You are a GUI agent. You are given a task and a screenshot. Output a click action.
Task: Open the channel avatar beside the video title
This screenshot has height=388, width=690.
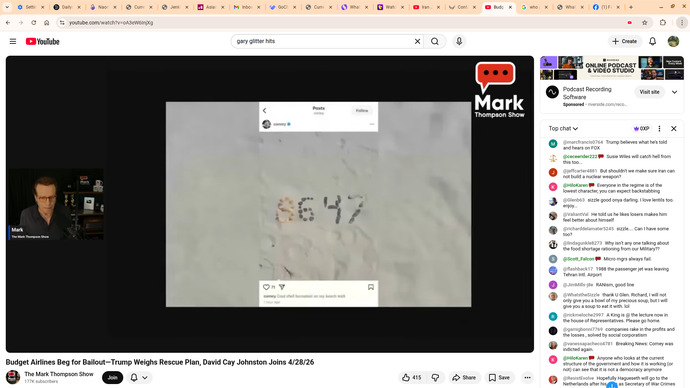(x=13, y=377)
